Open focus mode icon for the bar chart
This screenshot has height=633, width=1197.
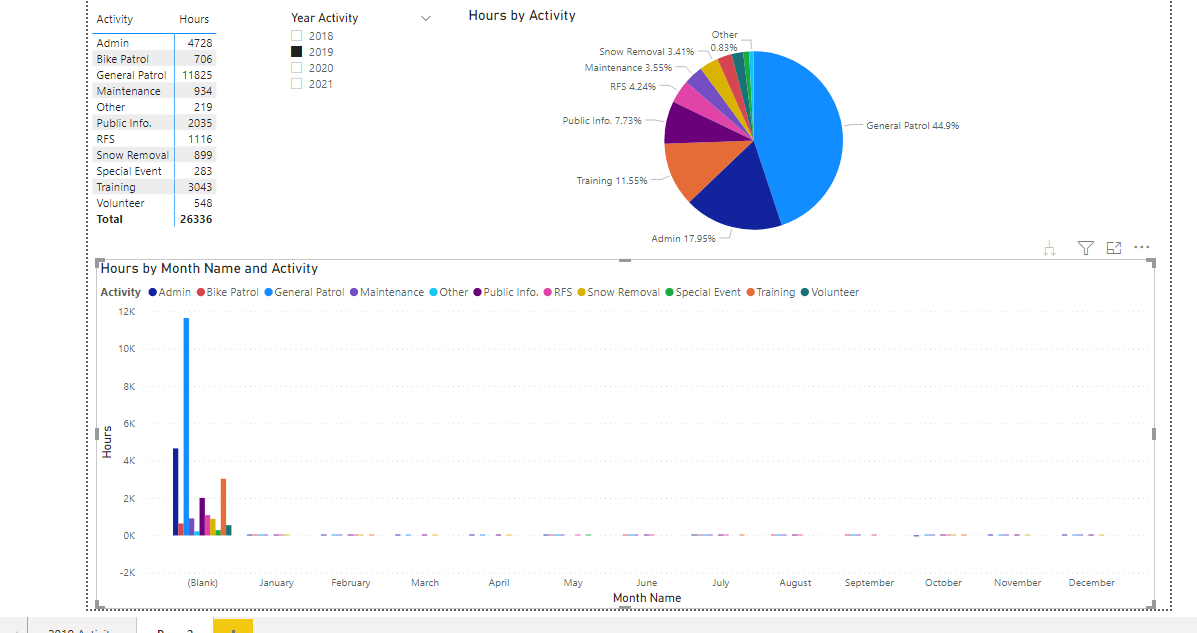pos(1114,247)
